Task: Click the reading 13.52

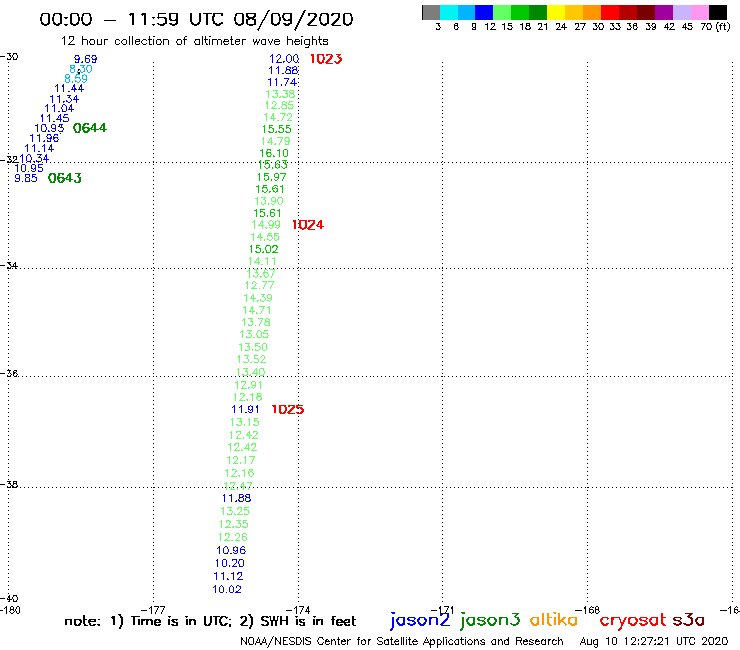Action: tap(251, 359)
